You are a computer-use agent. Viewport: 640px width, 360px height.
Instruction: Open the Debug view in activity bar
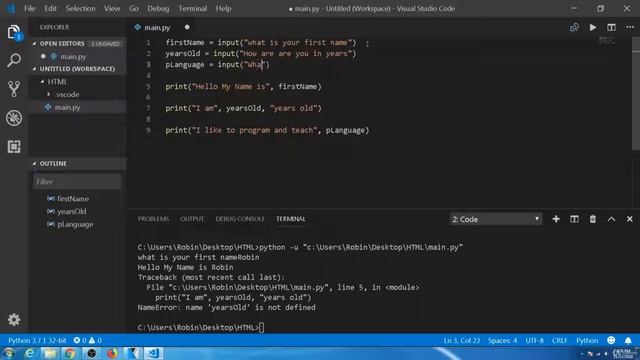(14, 118)
